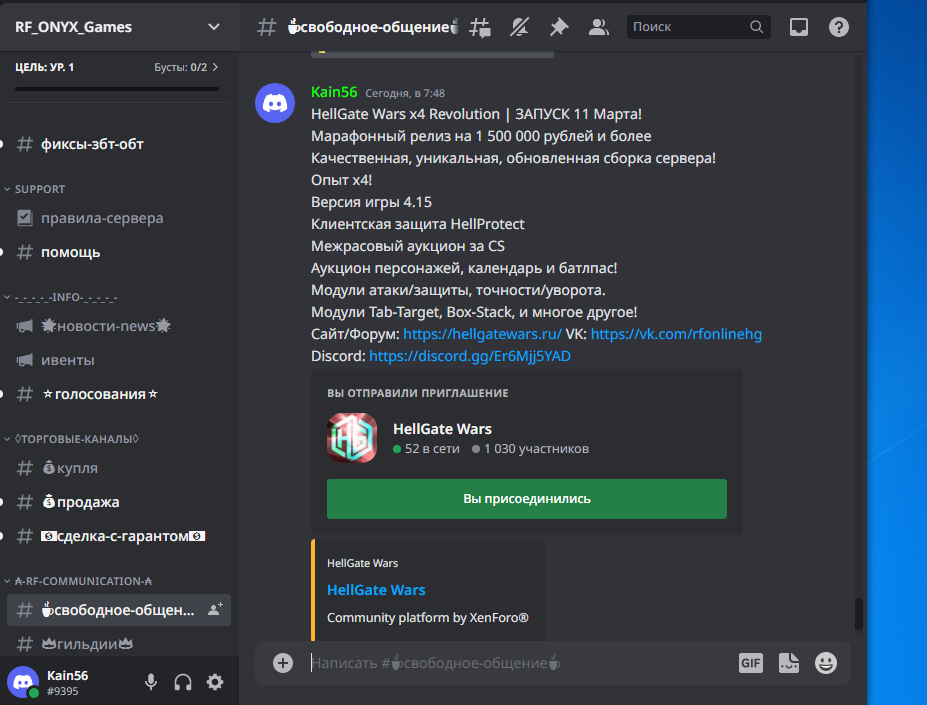
Task: Click Kain56 username in bottom panel
Action: (x=67, y=675)
